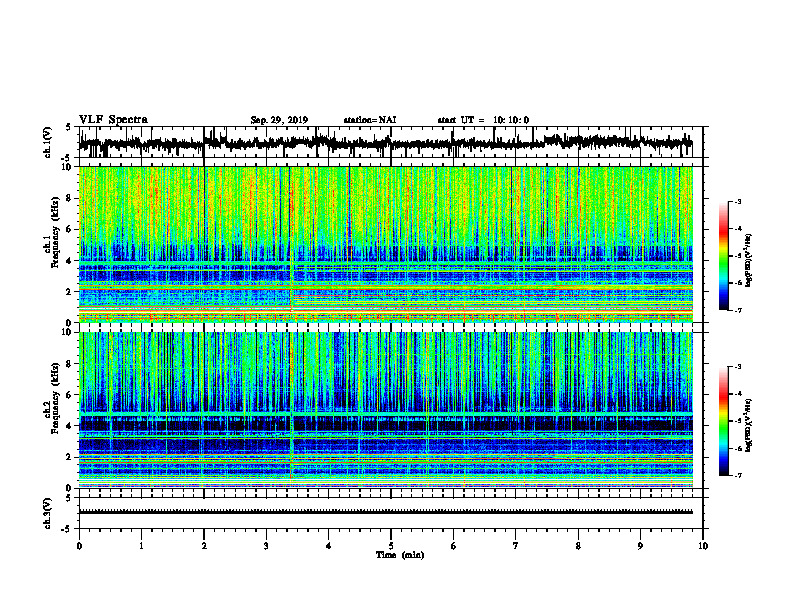Click the "ch.3(V)" axis label

(x=48, y=513)
